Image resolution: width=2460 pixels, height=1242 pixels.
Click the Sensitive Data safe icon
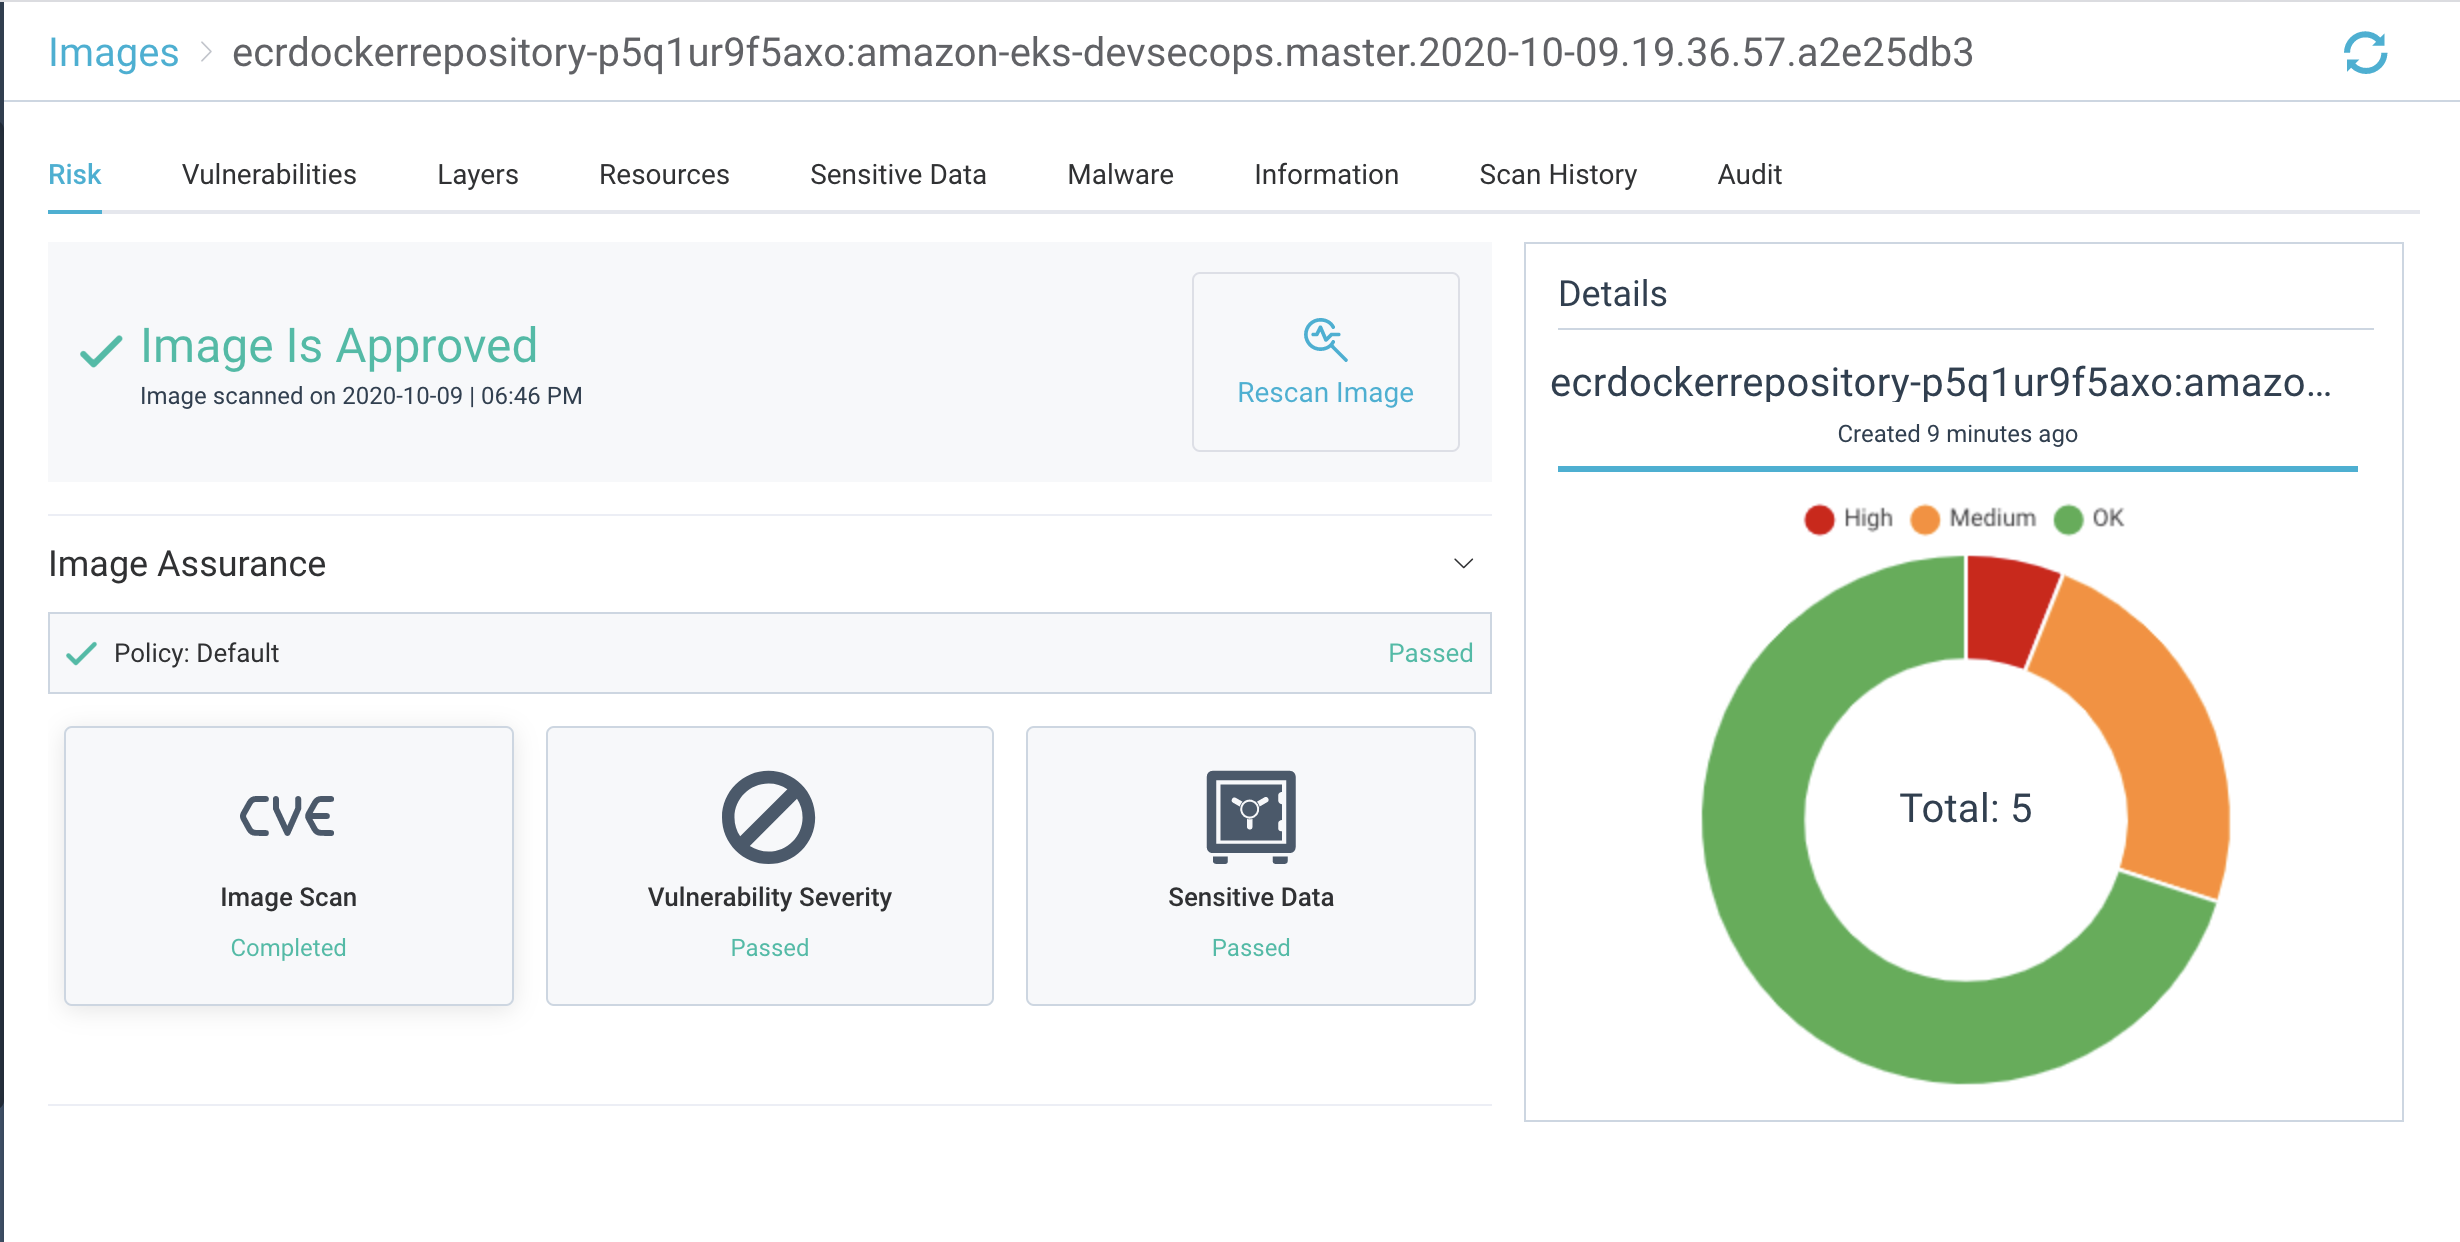(x=1250, y=817)
